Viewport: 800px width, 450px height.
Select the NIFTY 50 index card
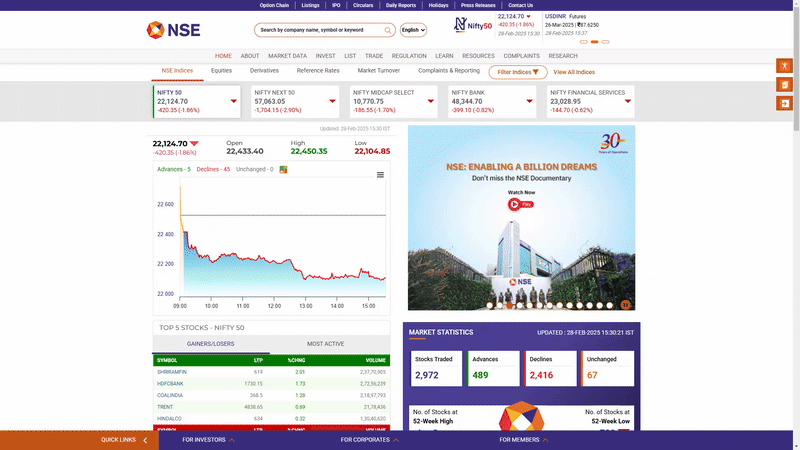coord(196,102)
